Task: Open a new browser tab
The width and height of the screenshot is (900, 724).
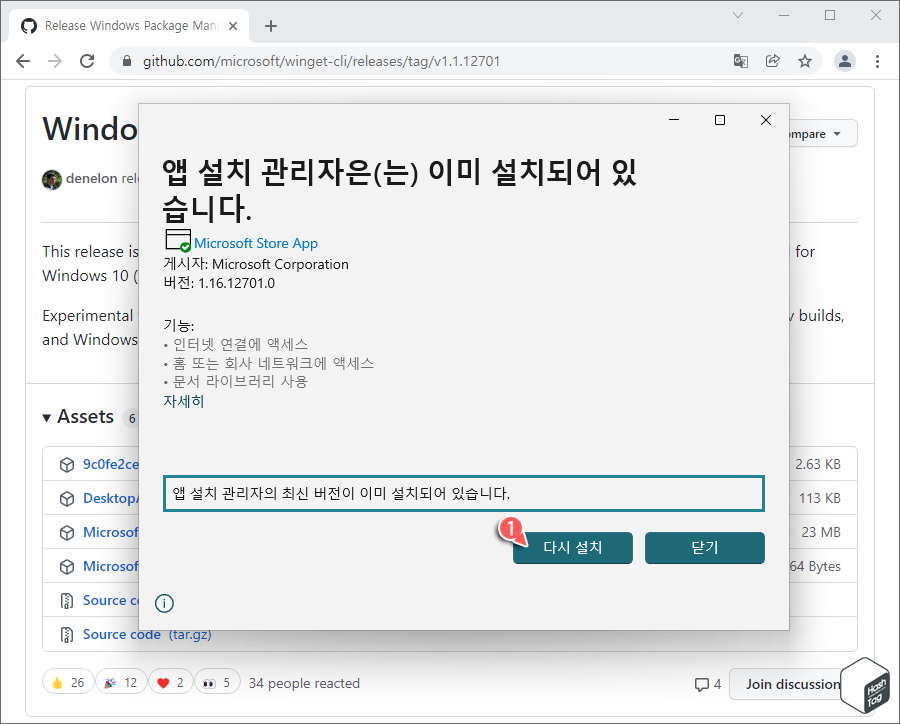Action: 271,26
